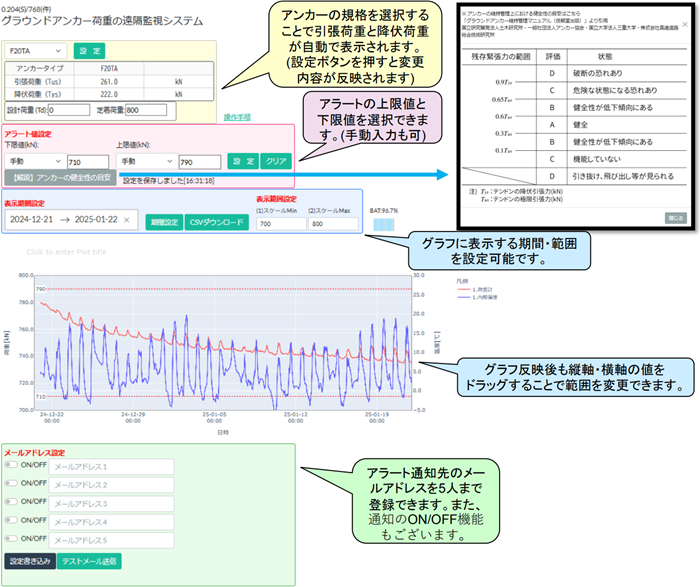
Task: Click the battery level indicator icon
Action: [383, 224]
